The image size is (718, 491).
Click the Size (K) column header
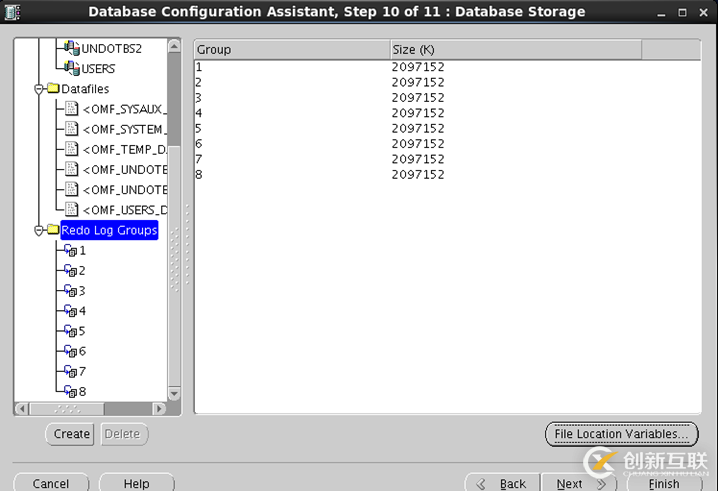pos(516,49)
